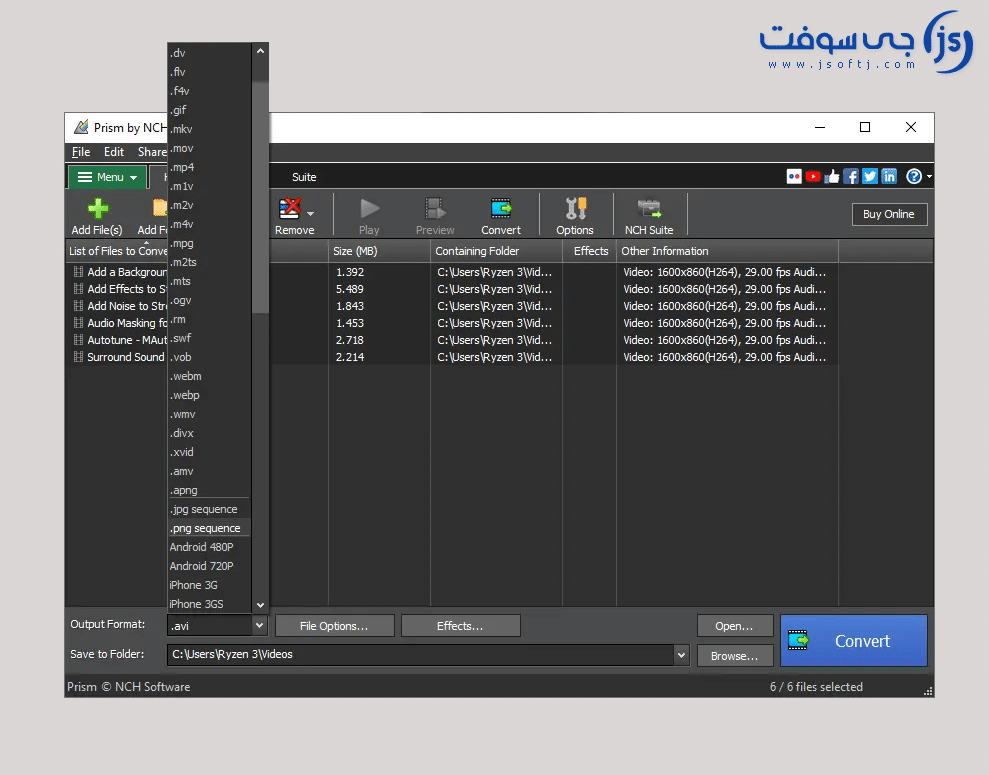Screen dimensions: 989x775
Task: Click the Facebook share icon
Action: (x=851, y=177)
